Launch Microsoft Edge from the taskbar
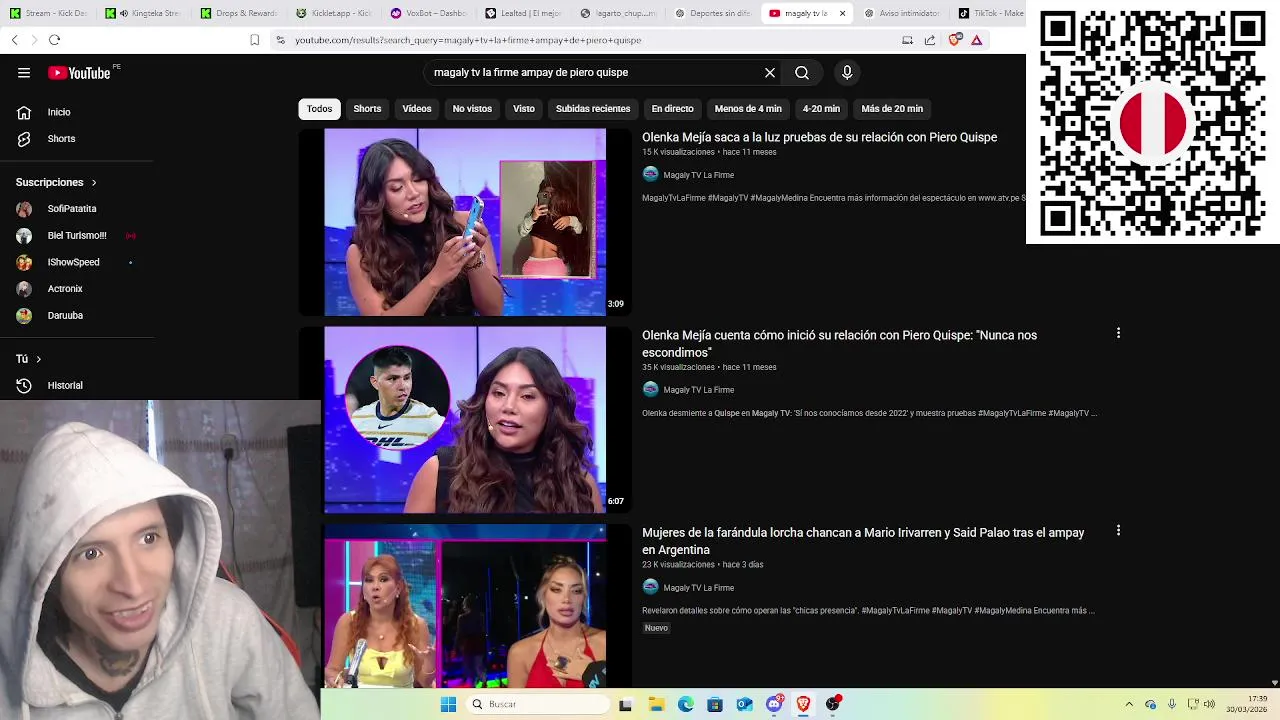1280x720 pixels. [686, 704]
